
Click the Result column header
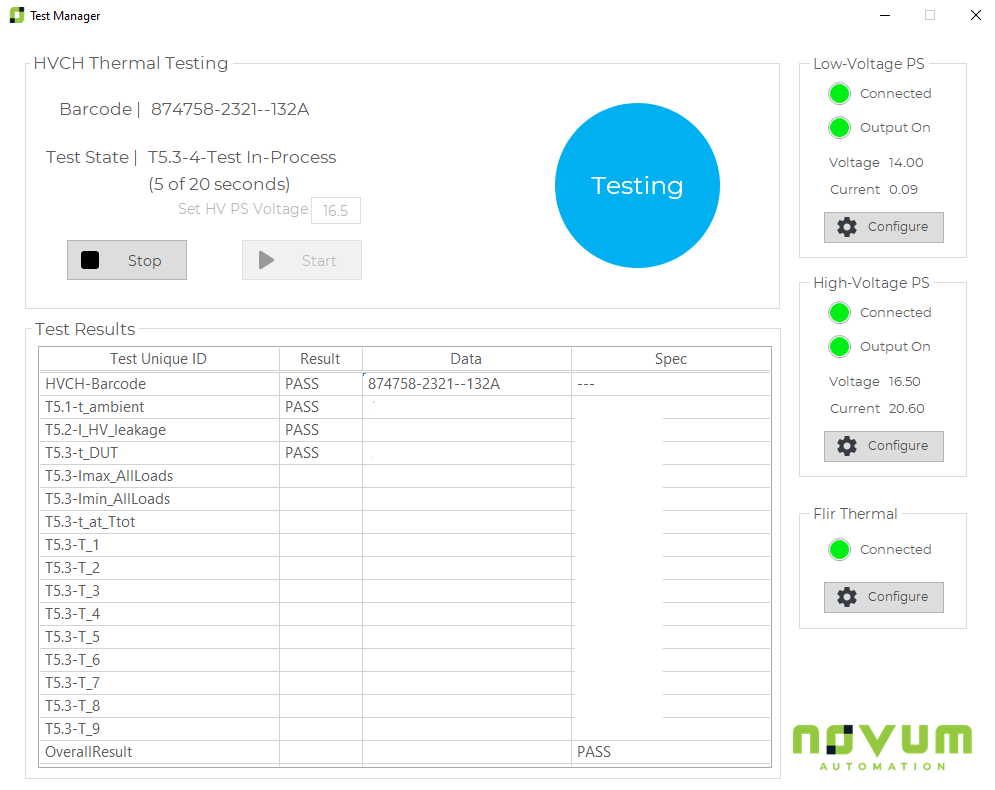[x=320, y=359]
